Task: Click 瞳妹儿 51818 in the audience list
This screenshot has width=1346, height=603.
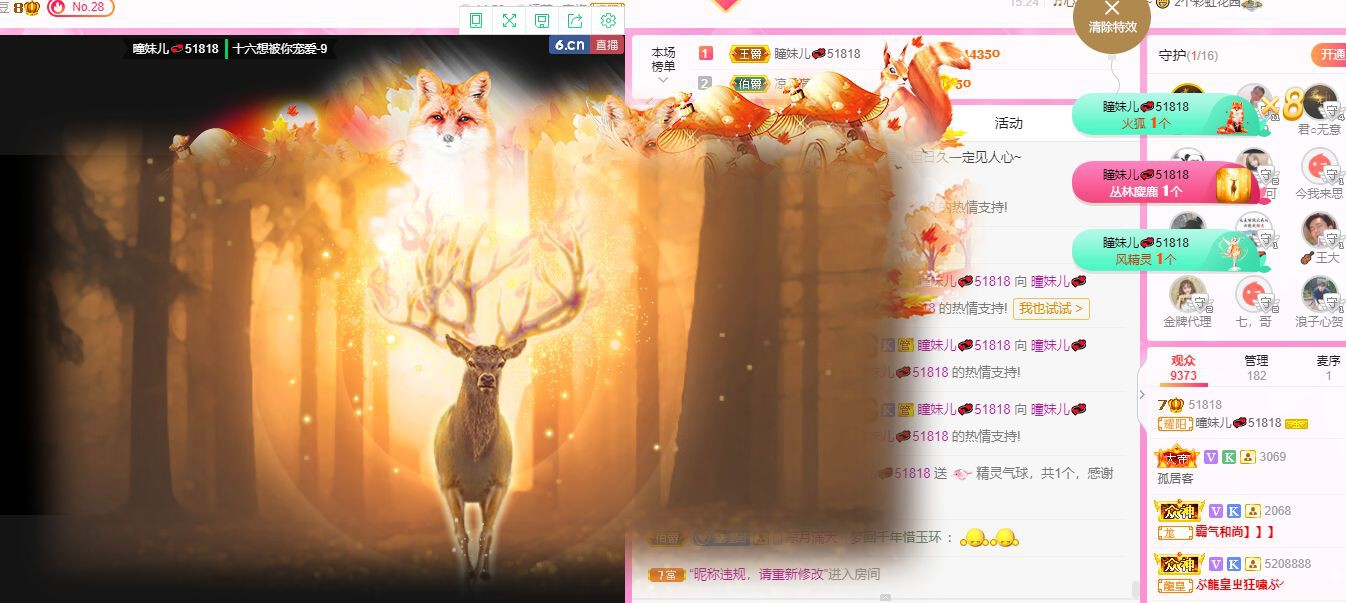Action: click(x=1238, y=423)
